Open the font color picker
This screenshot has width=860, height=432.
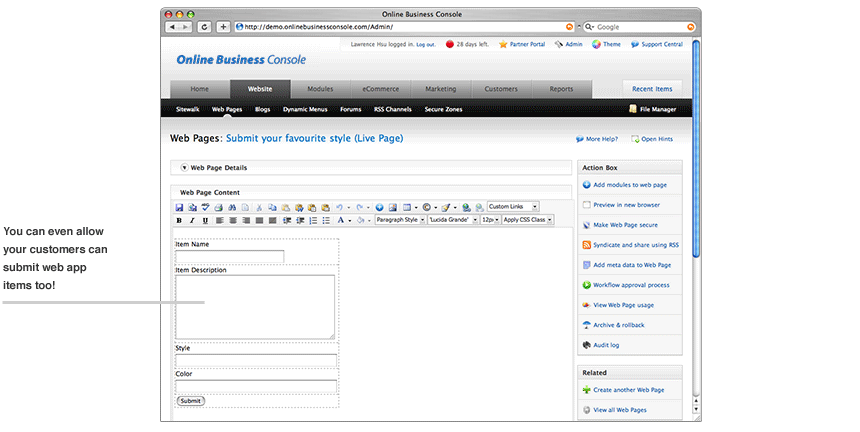pyautogui.click(x=340, y=220)
